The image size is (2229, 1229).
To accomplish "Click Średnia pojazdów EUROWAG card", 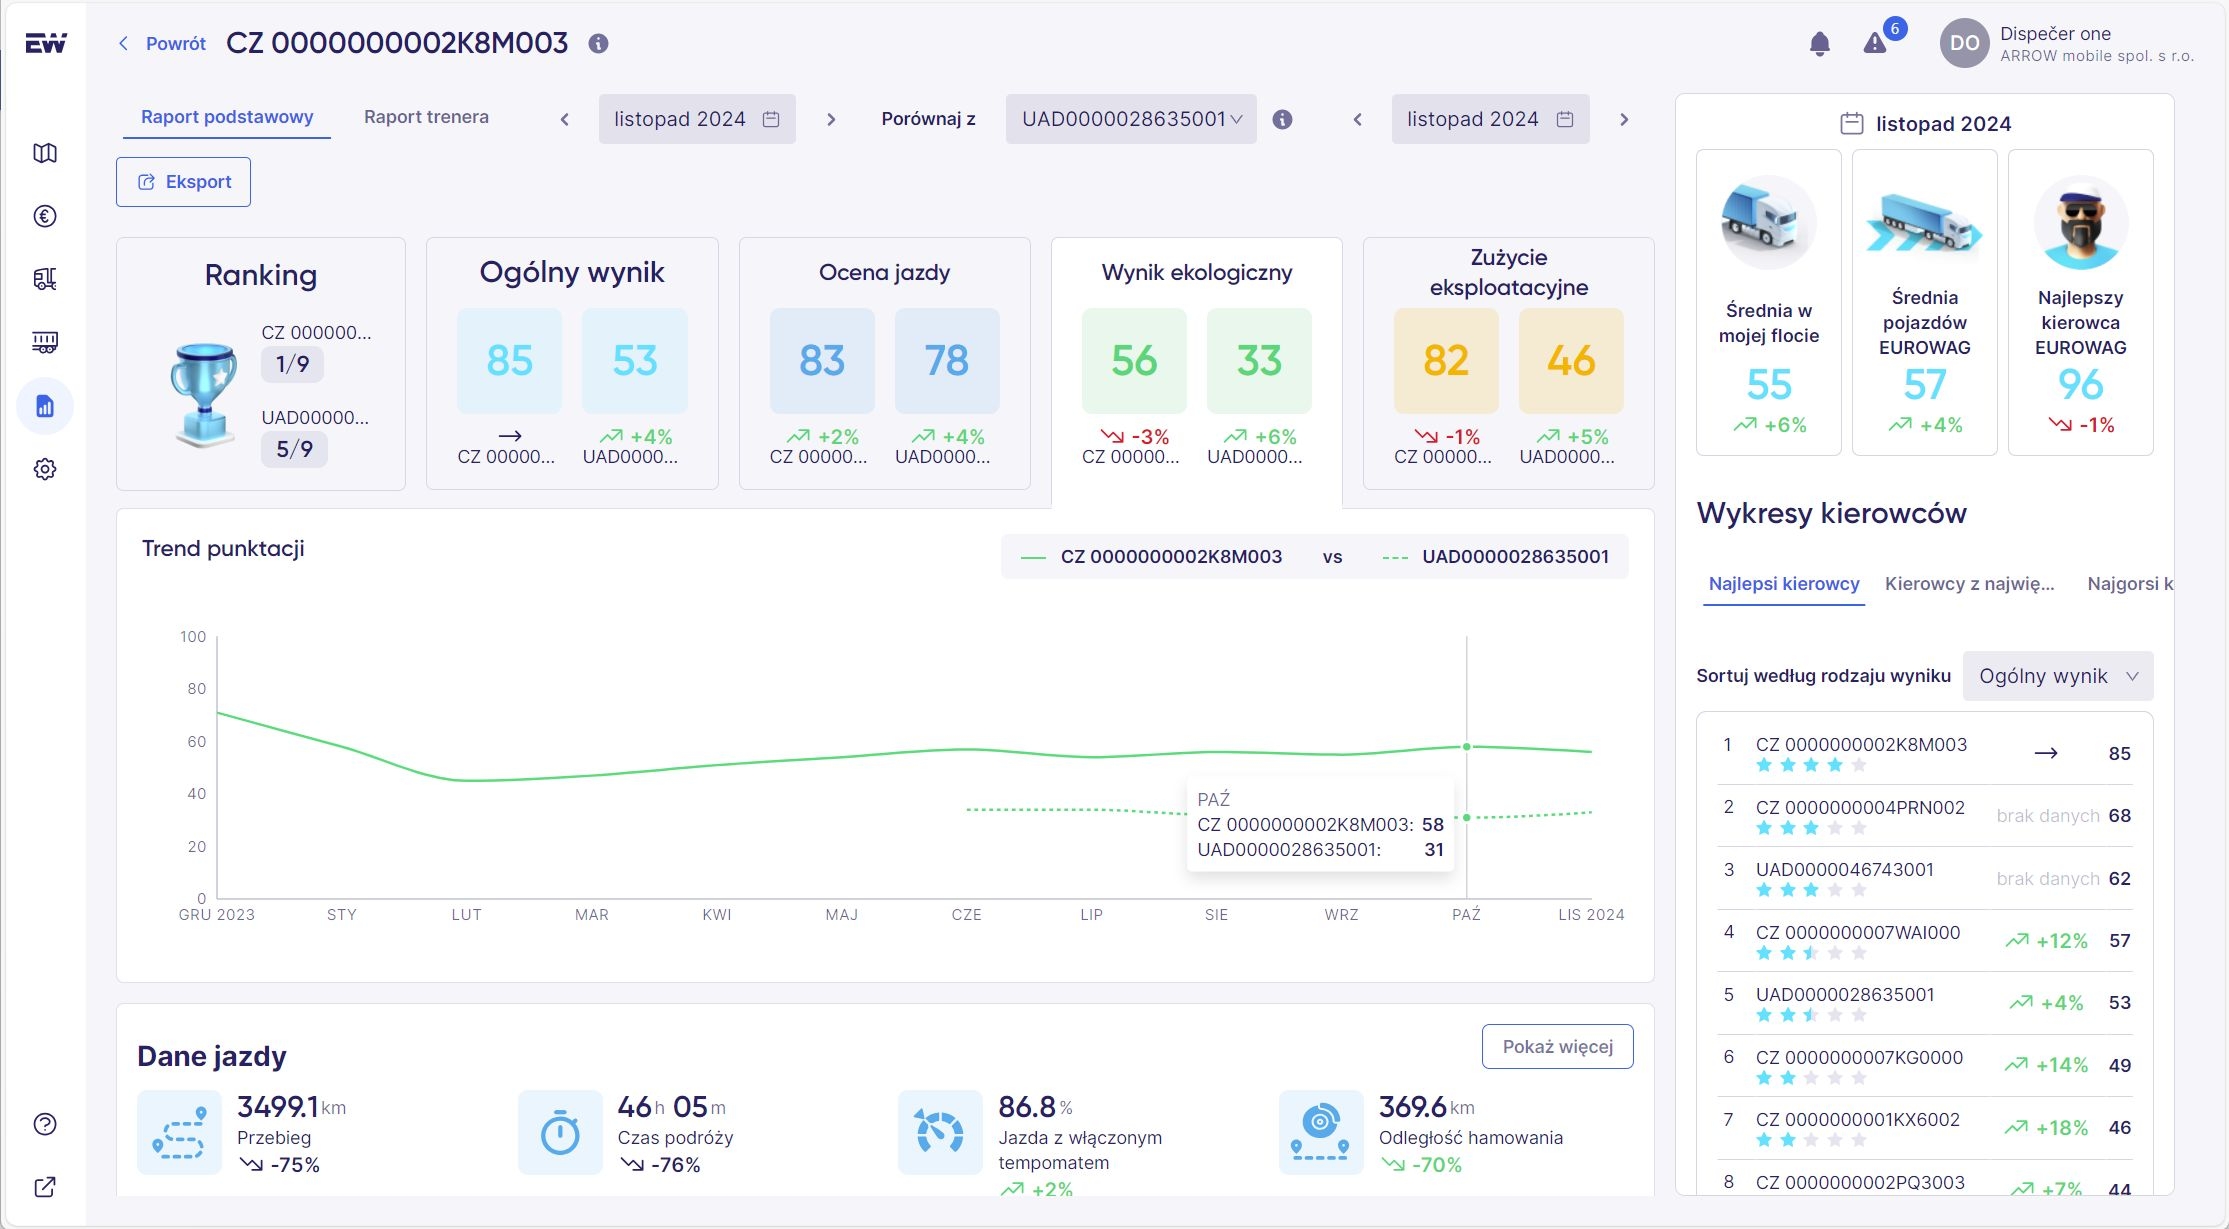I will (x=1924, y=303).
